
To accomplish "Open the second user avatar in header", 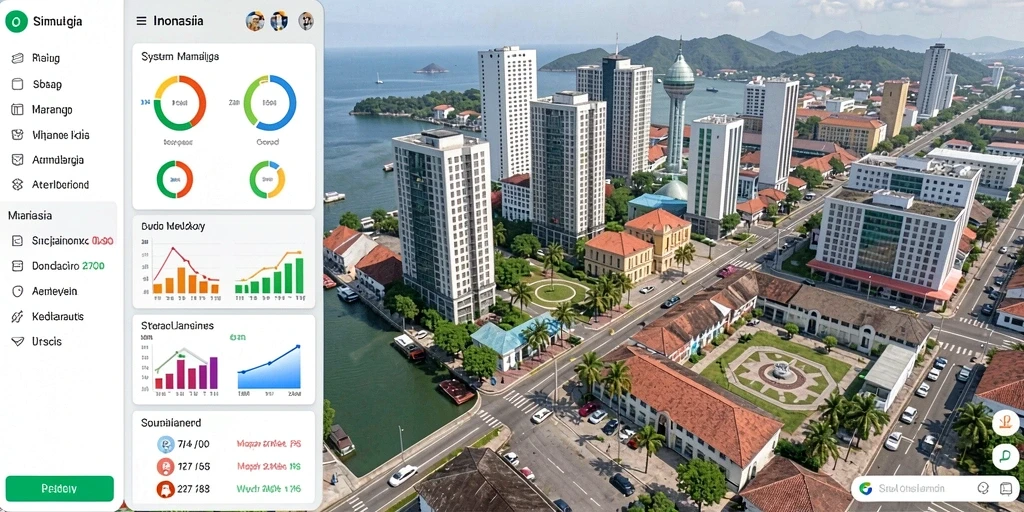I will 279,21.
